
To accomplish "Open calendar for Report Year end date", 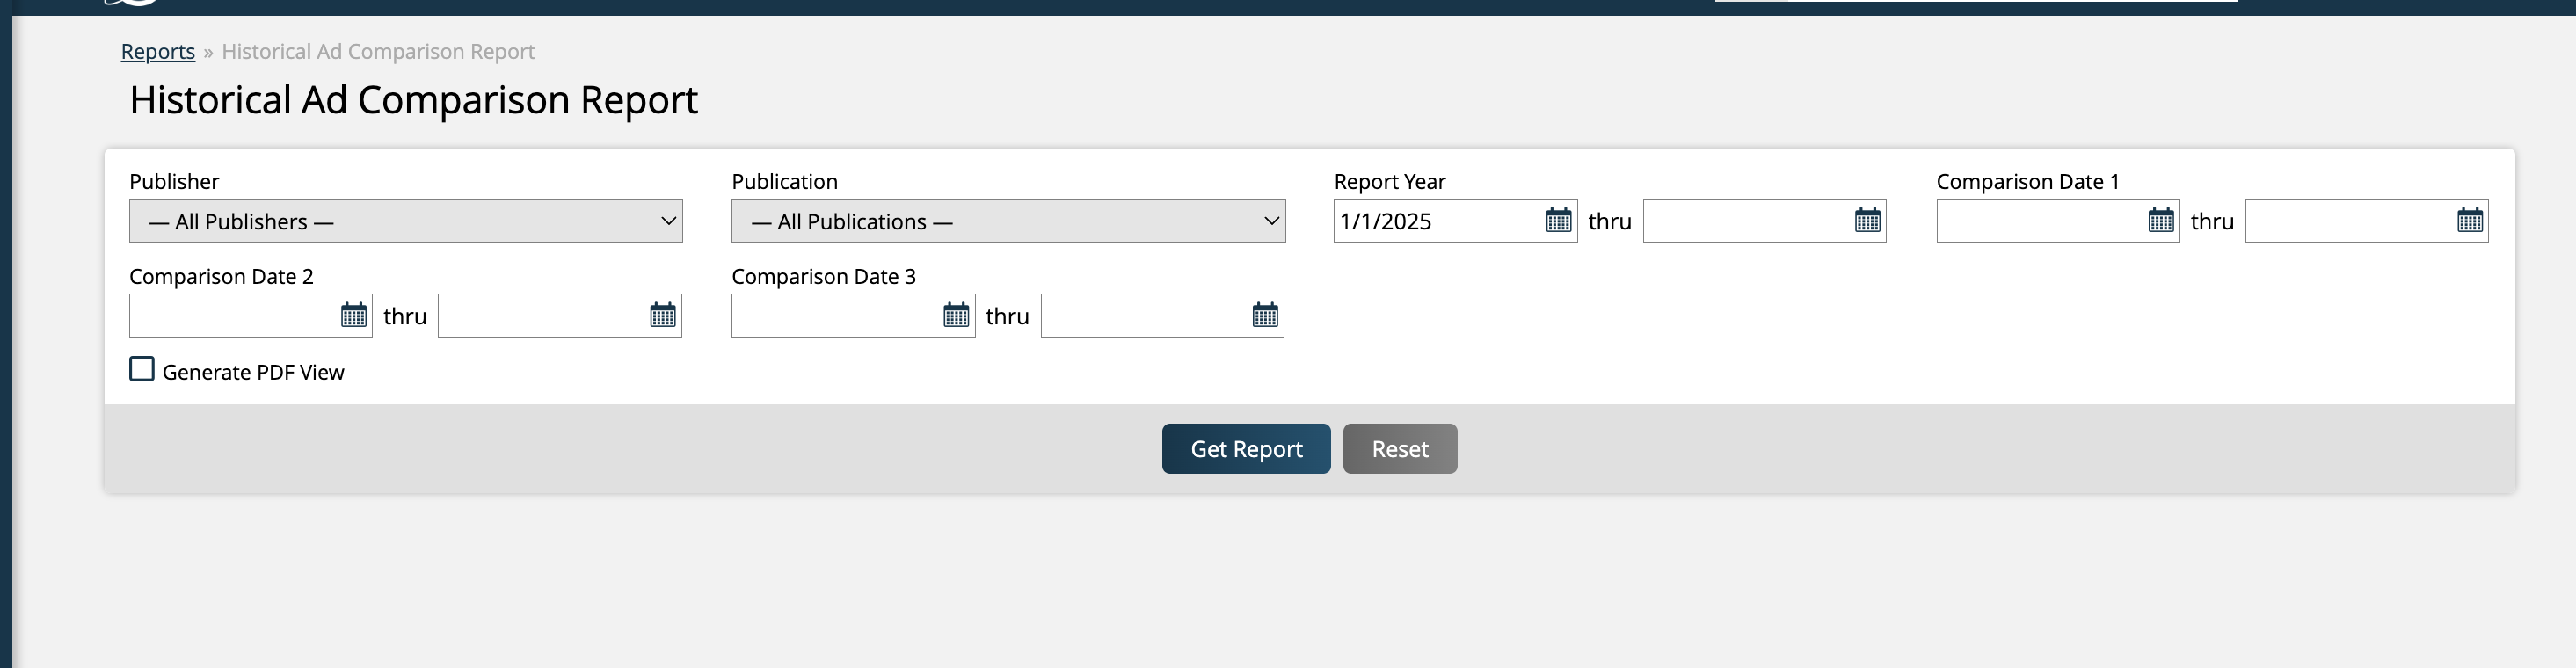I will point(1867,221).
